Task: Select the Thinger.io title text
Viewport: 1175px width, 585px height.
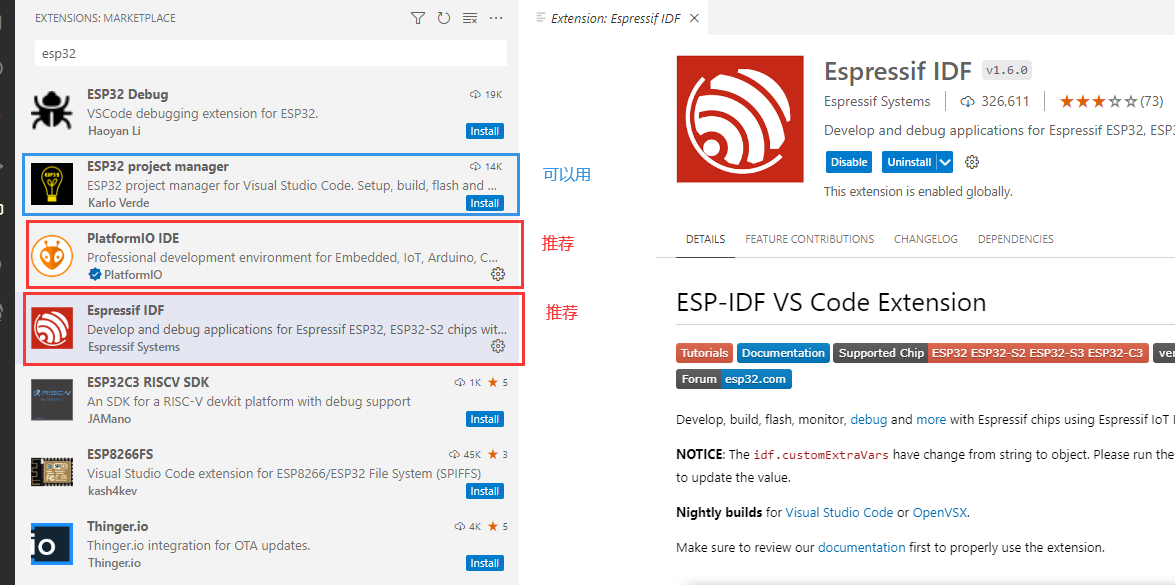Action: (x=120, y=526)
